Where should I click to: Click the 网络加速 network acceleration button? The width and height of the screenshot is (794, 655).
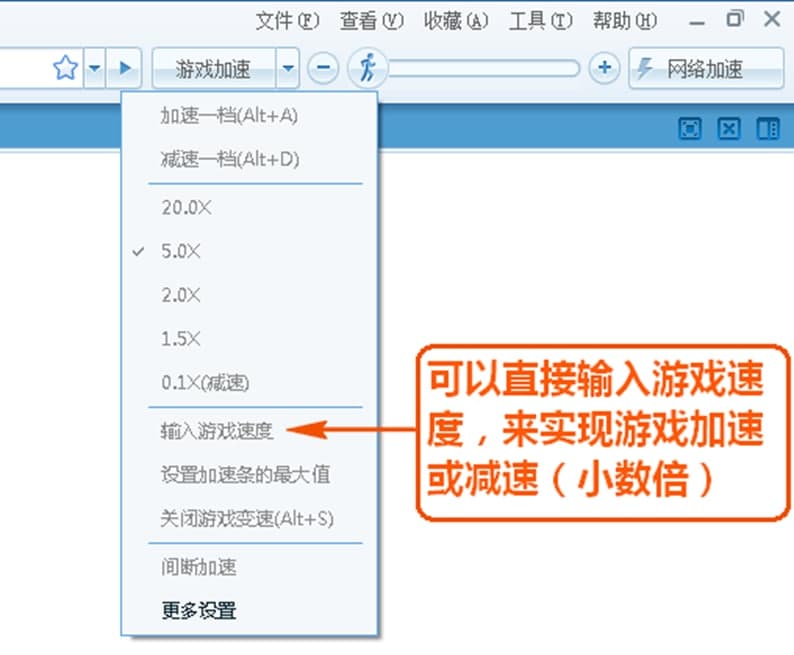point(705,69)
